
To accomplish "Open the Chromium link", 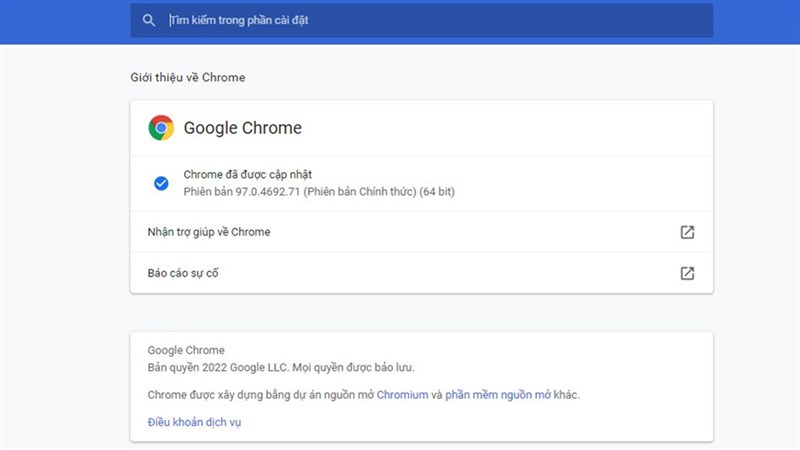I will tap(402, 395).
